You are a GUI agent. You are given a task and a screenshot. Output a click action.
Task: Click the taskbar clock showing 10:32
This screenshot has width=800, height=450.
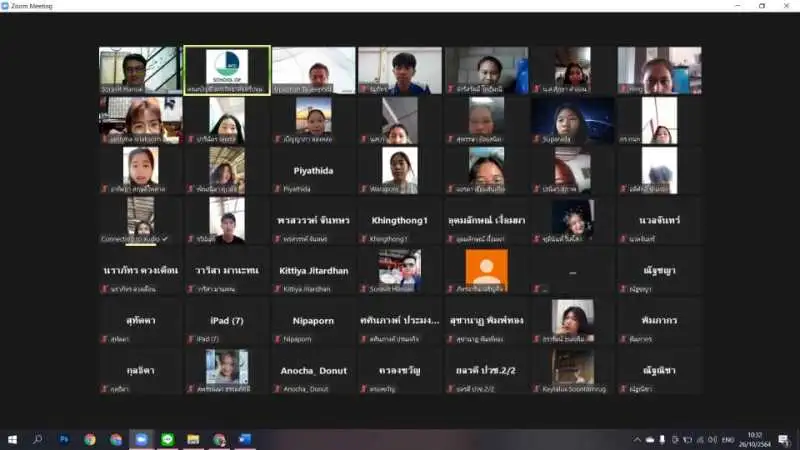(755, 439)
